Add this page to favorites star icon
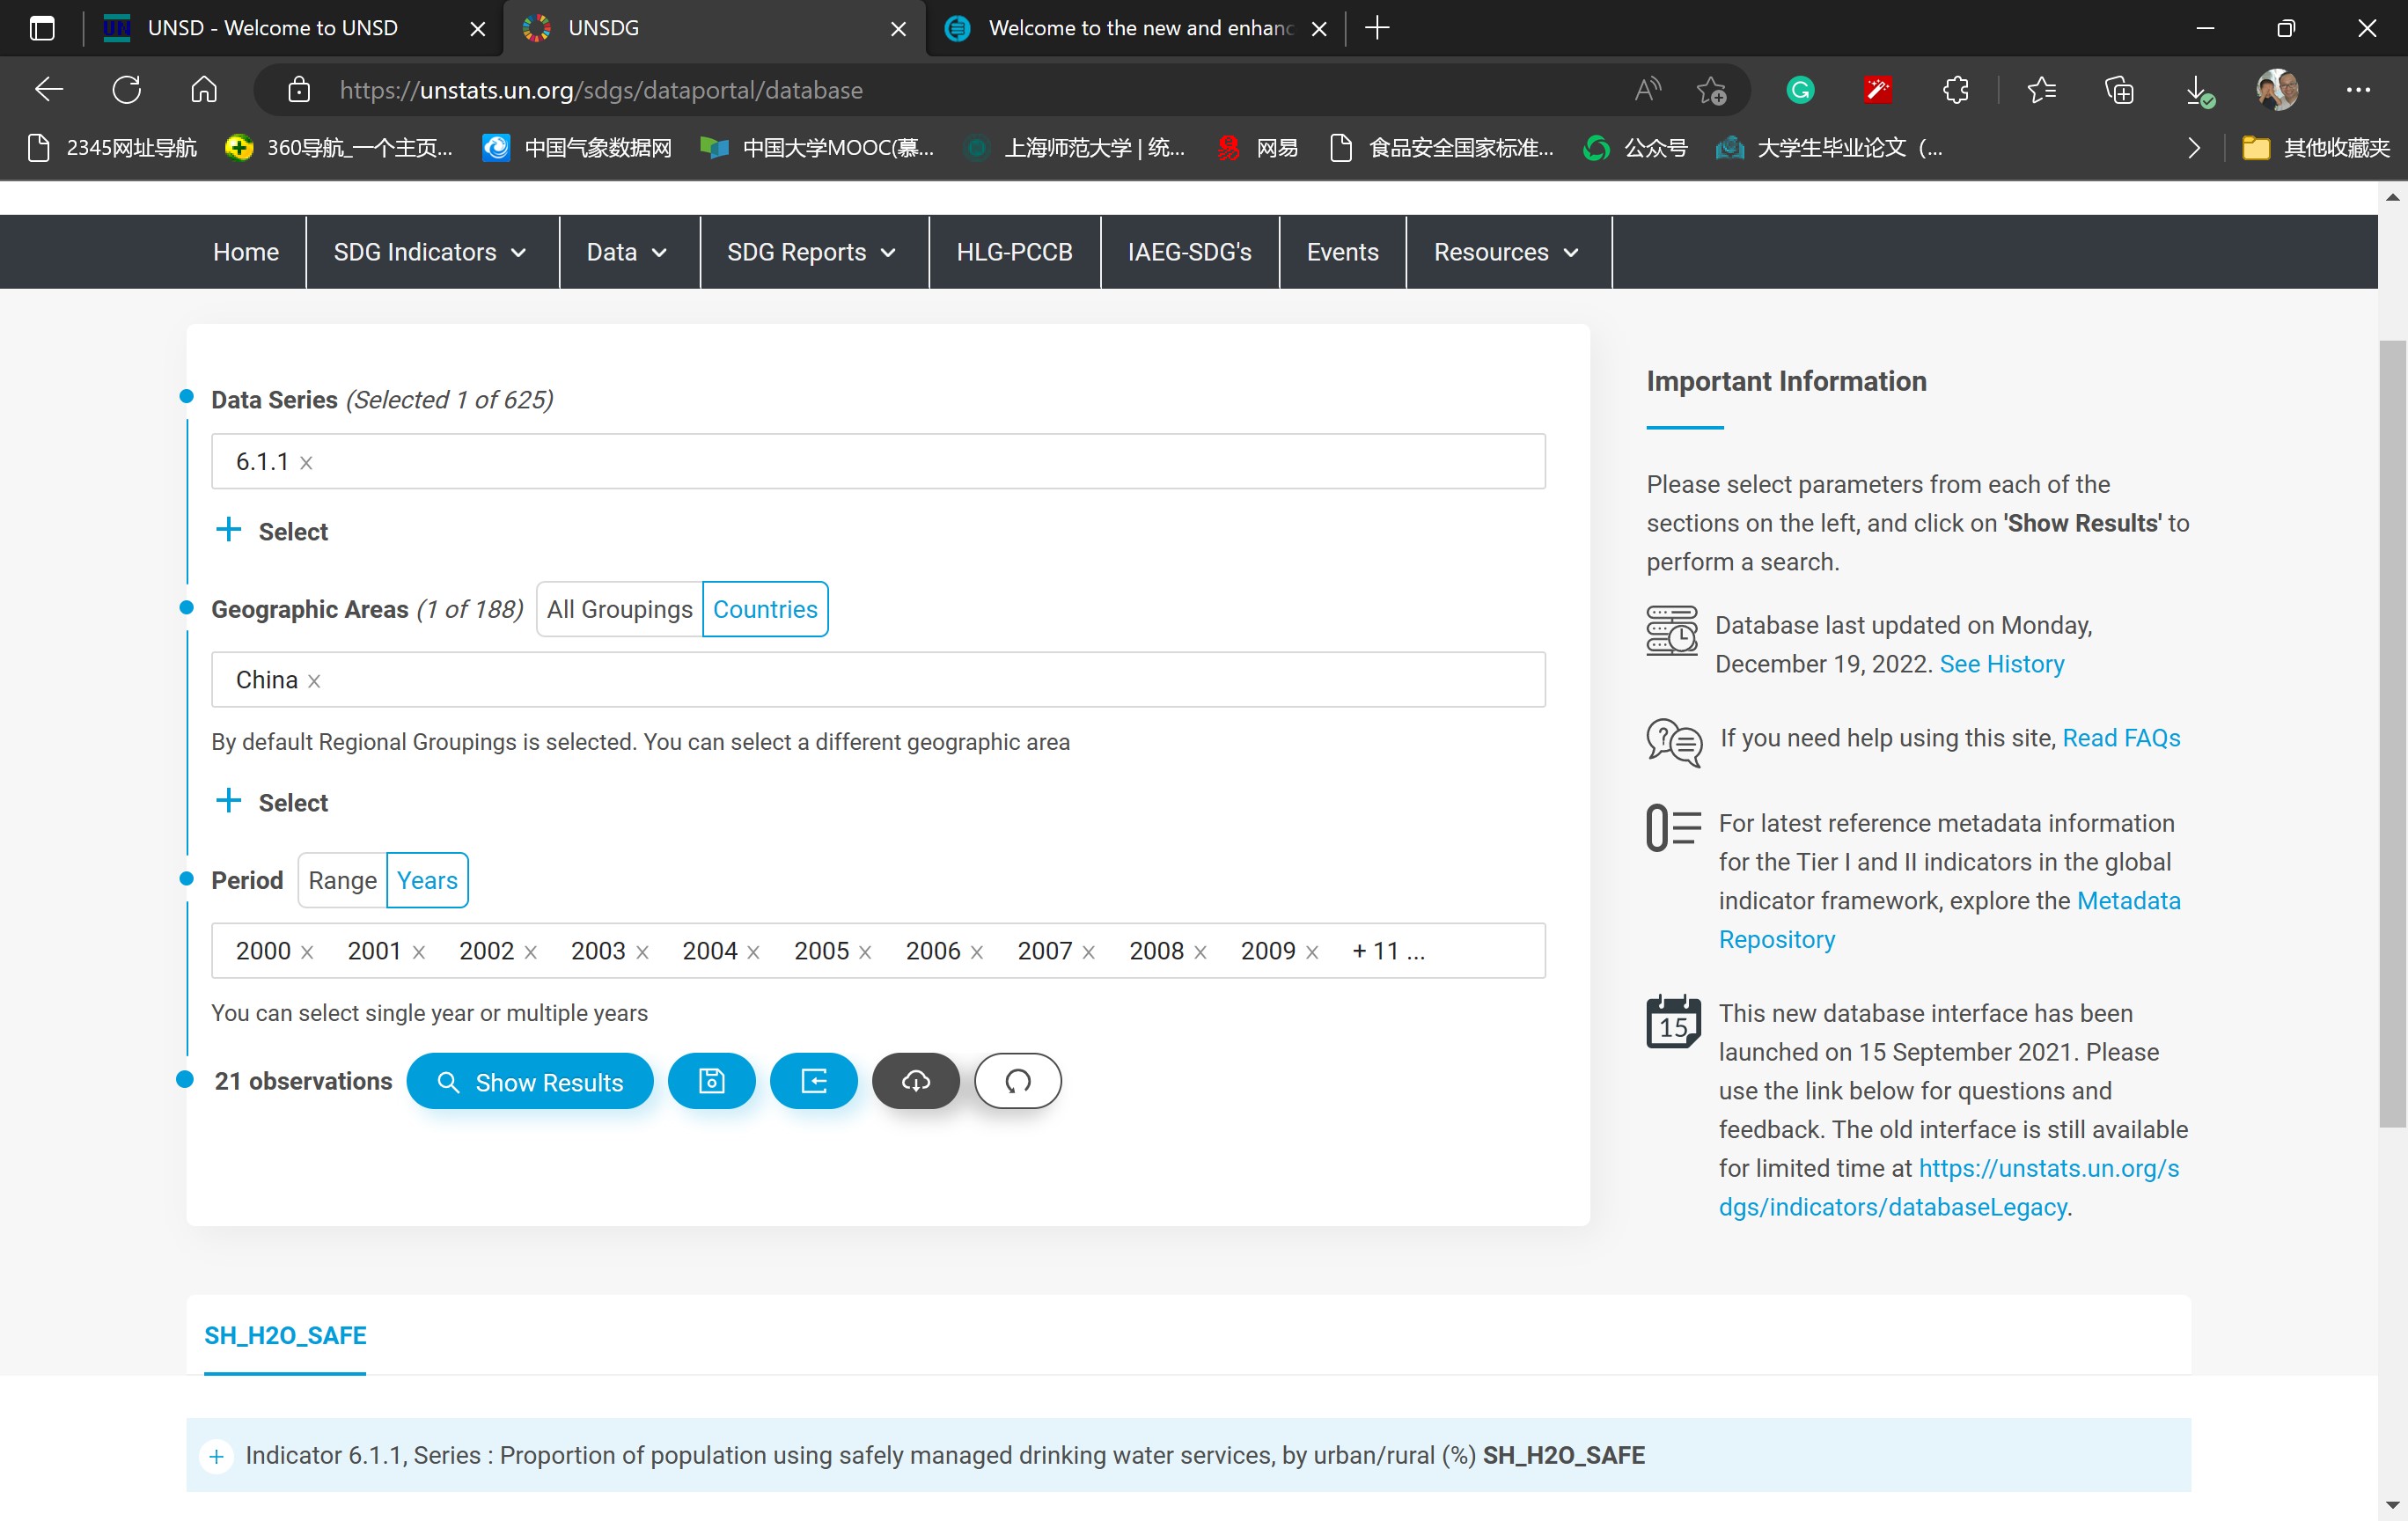 click(x=1711, y=90)
